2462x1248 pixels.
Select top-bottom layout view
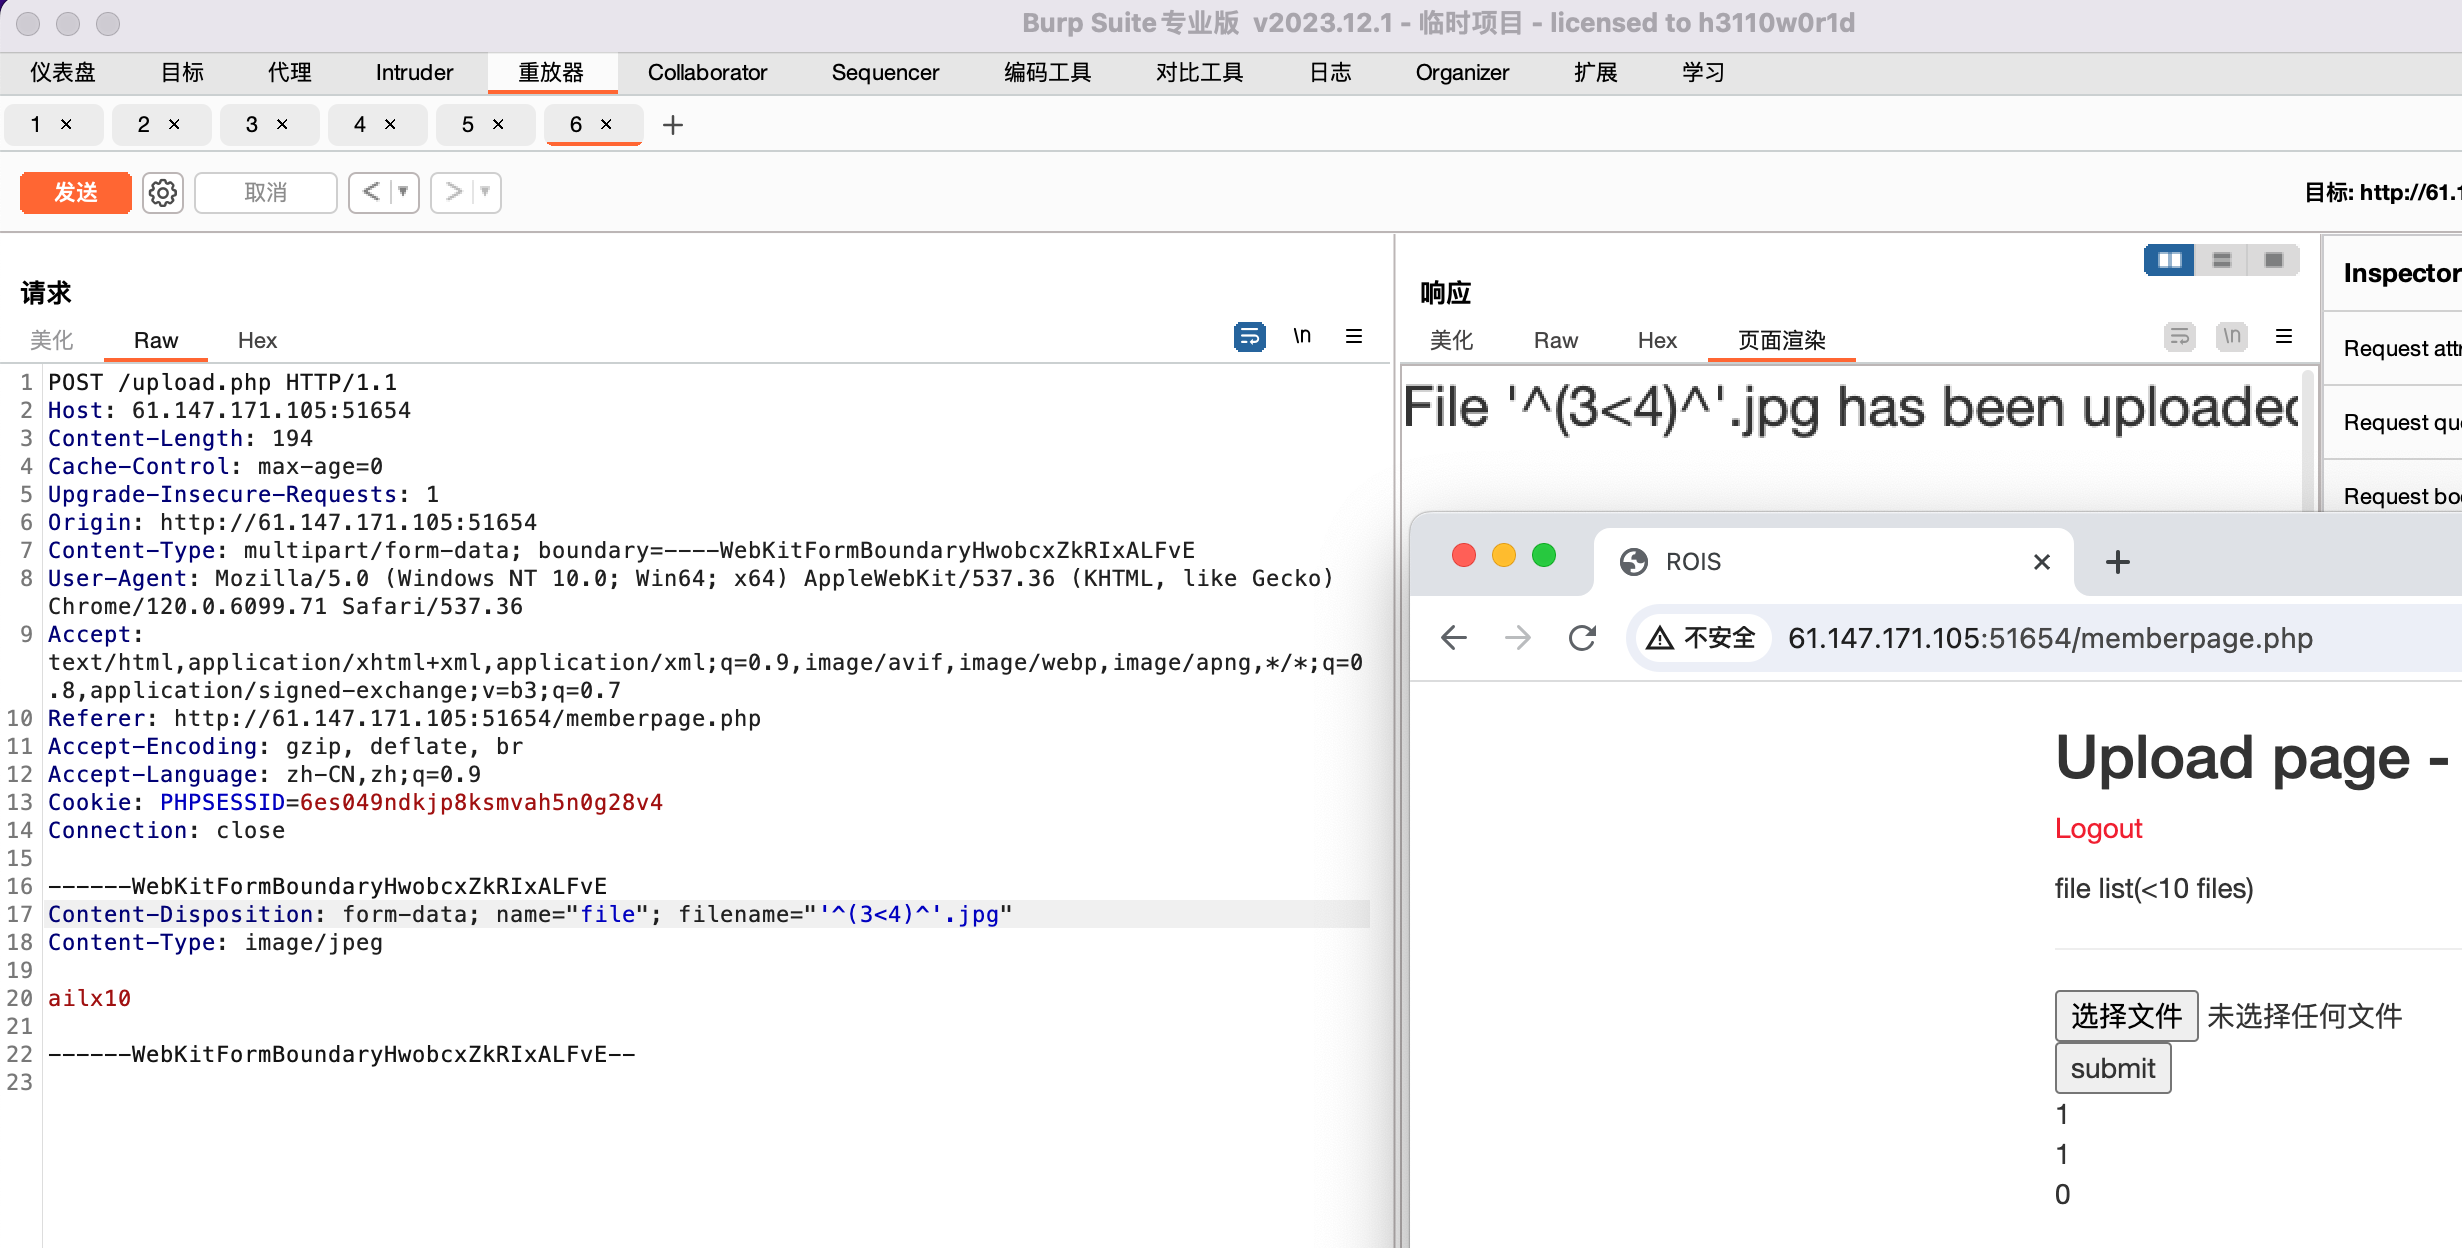[2222, 260]
